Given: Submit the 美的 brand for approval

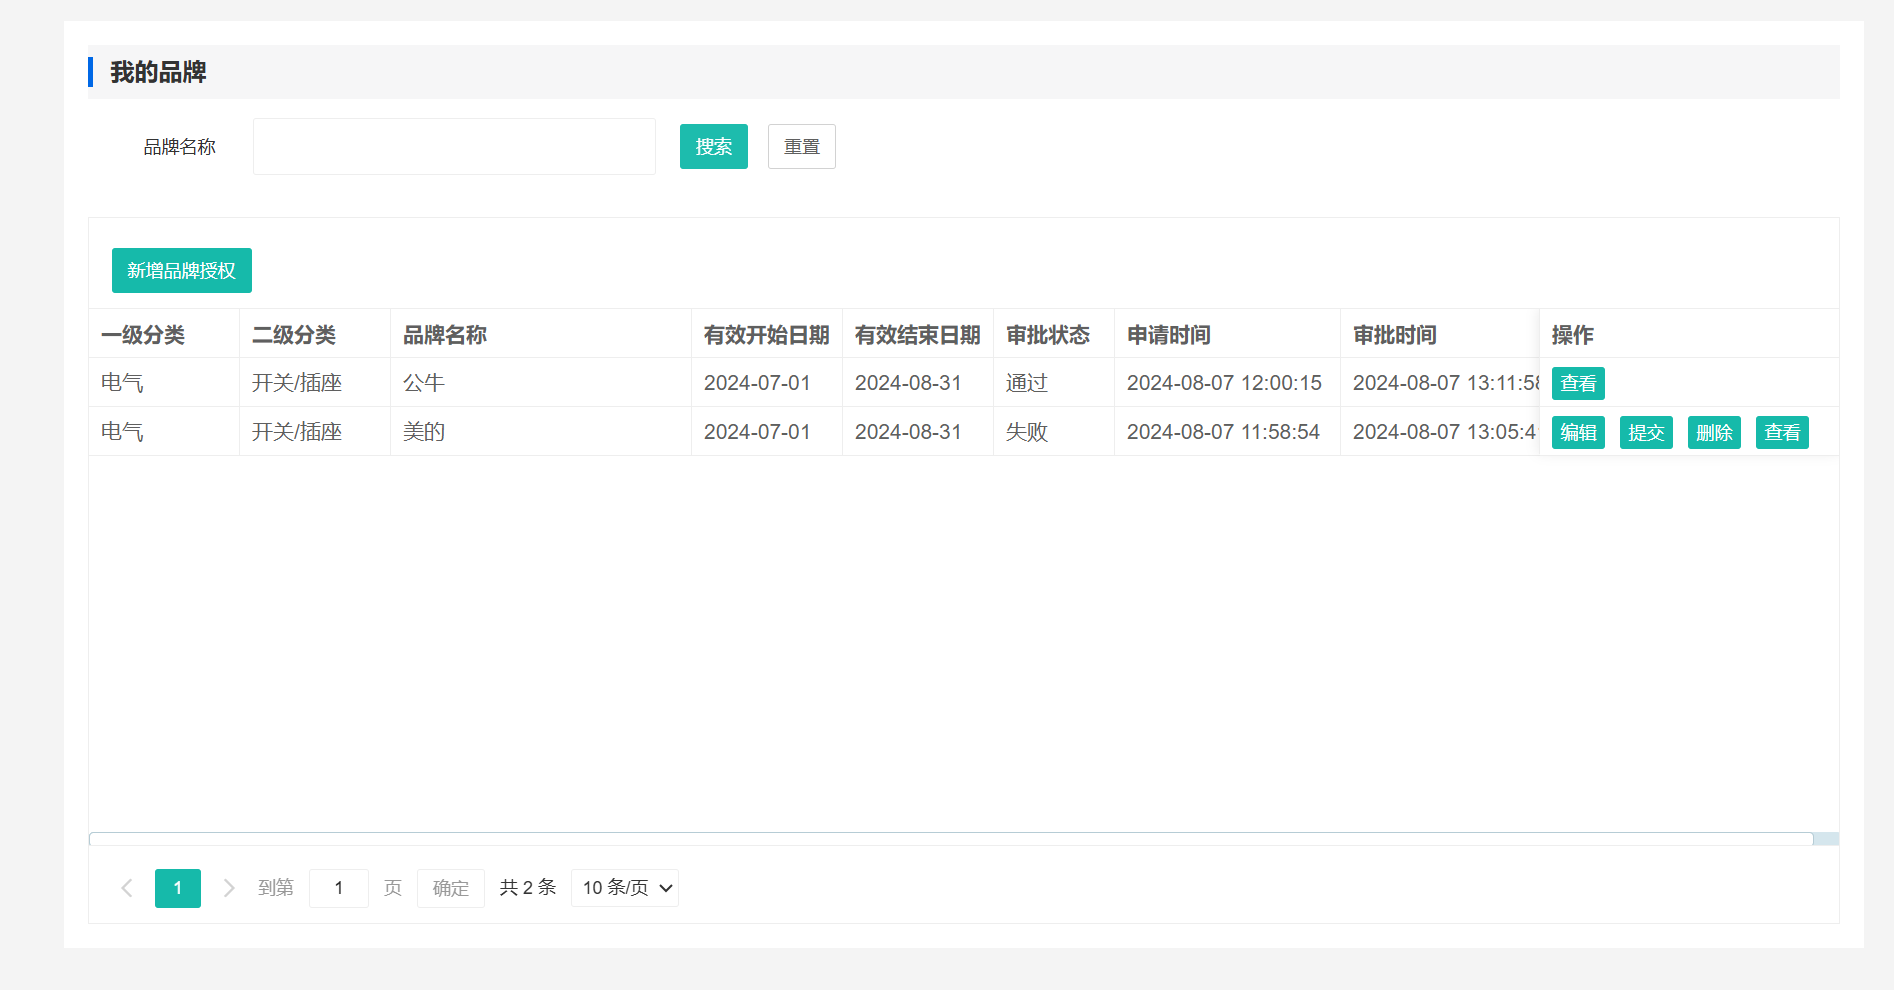Looking at the screenshot, I should (1645, 433).
